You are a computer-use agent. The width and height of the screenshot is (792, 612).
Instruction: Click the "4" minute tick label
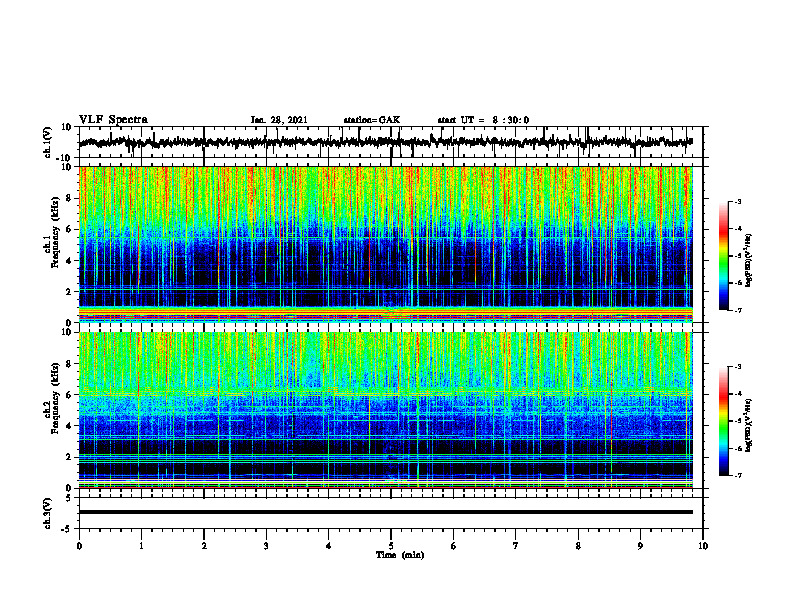(329, 546)
